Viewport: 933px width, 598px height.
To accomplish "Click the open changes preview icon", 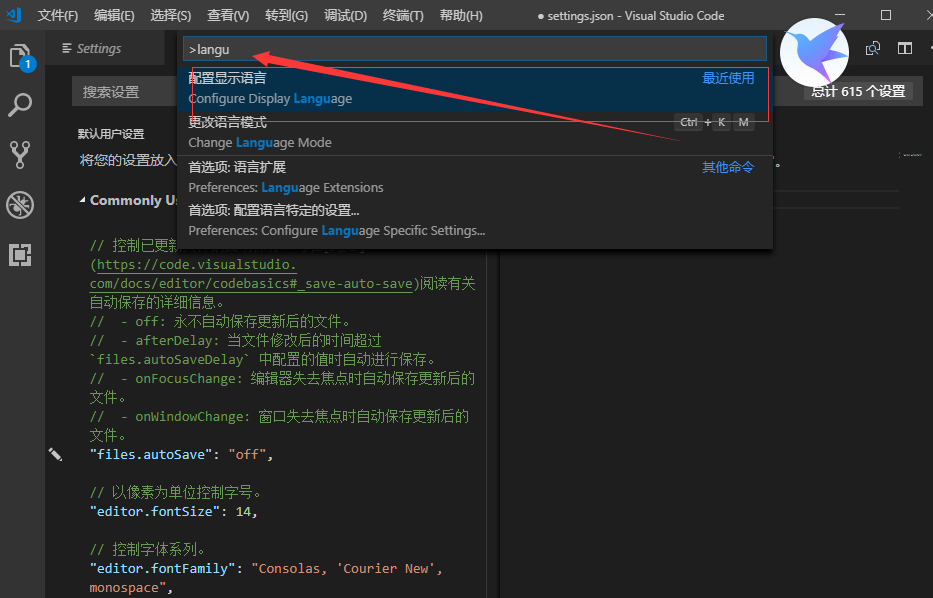I will [x=873, y=48].
